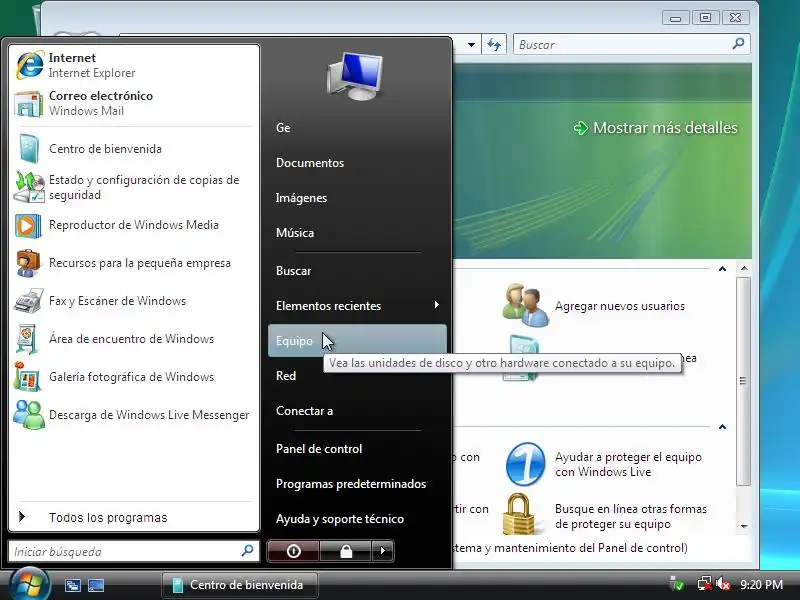Select Buscar in Start menu right pane

[x=357, y=271]
